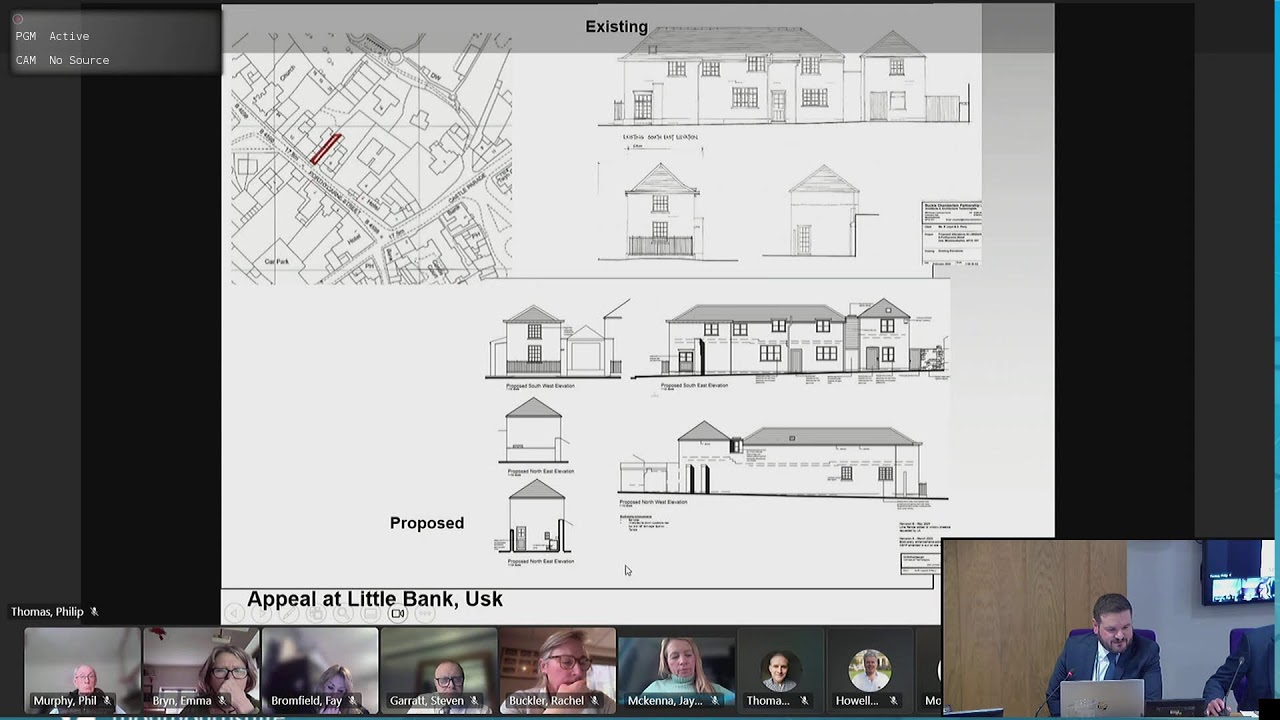Viewport: 1280px width, 720px height.
Task: Click the 'Murphy, Phil' name label
Action: tap(65, 701)
